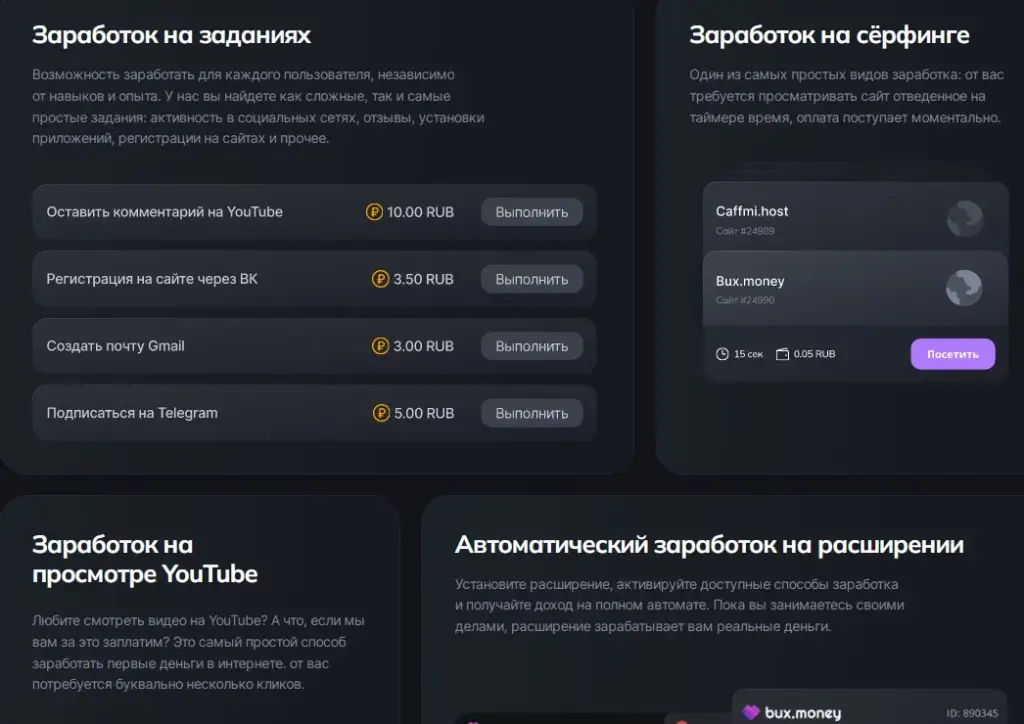The height and width of the screenshot is (724, 1024).
Task: Click the 5.00 RUB reward amount
Action: click(424, 413)
